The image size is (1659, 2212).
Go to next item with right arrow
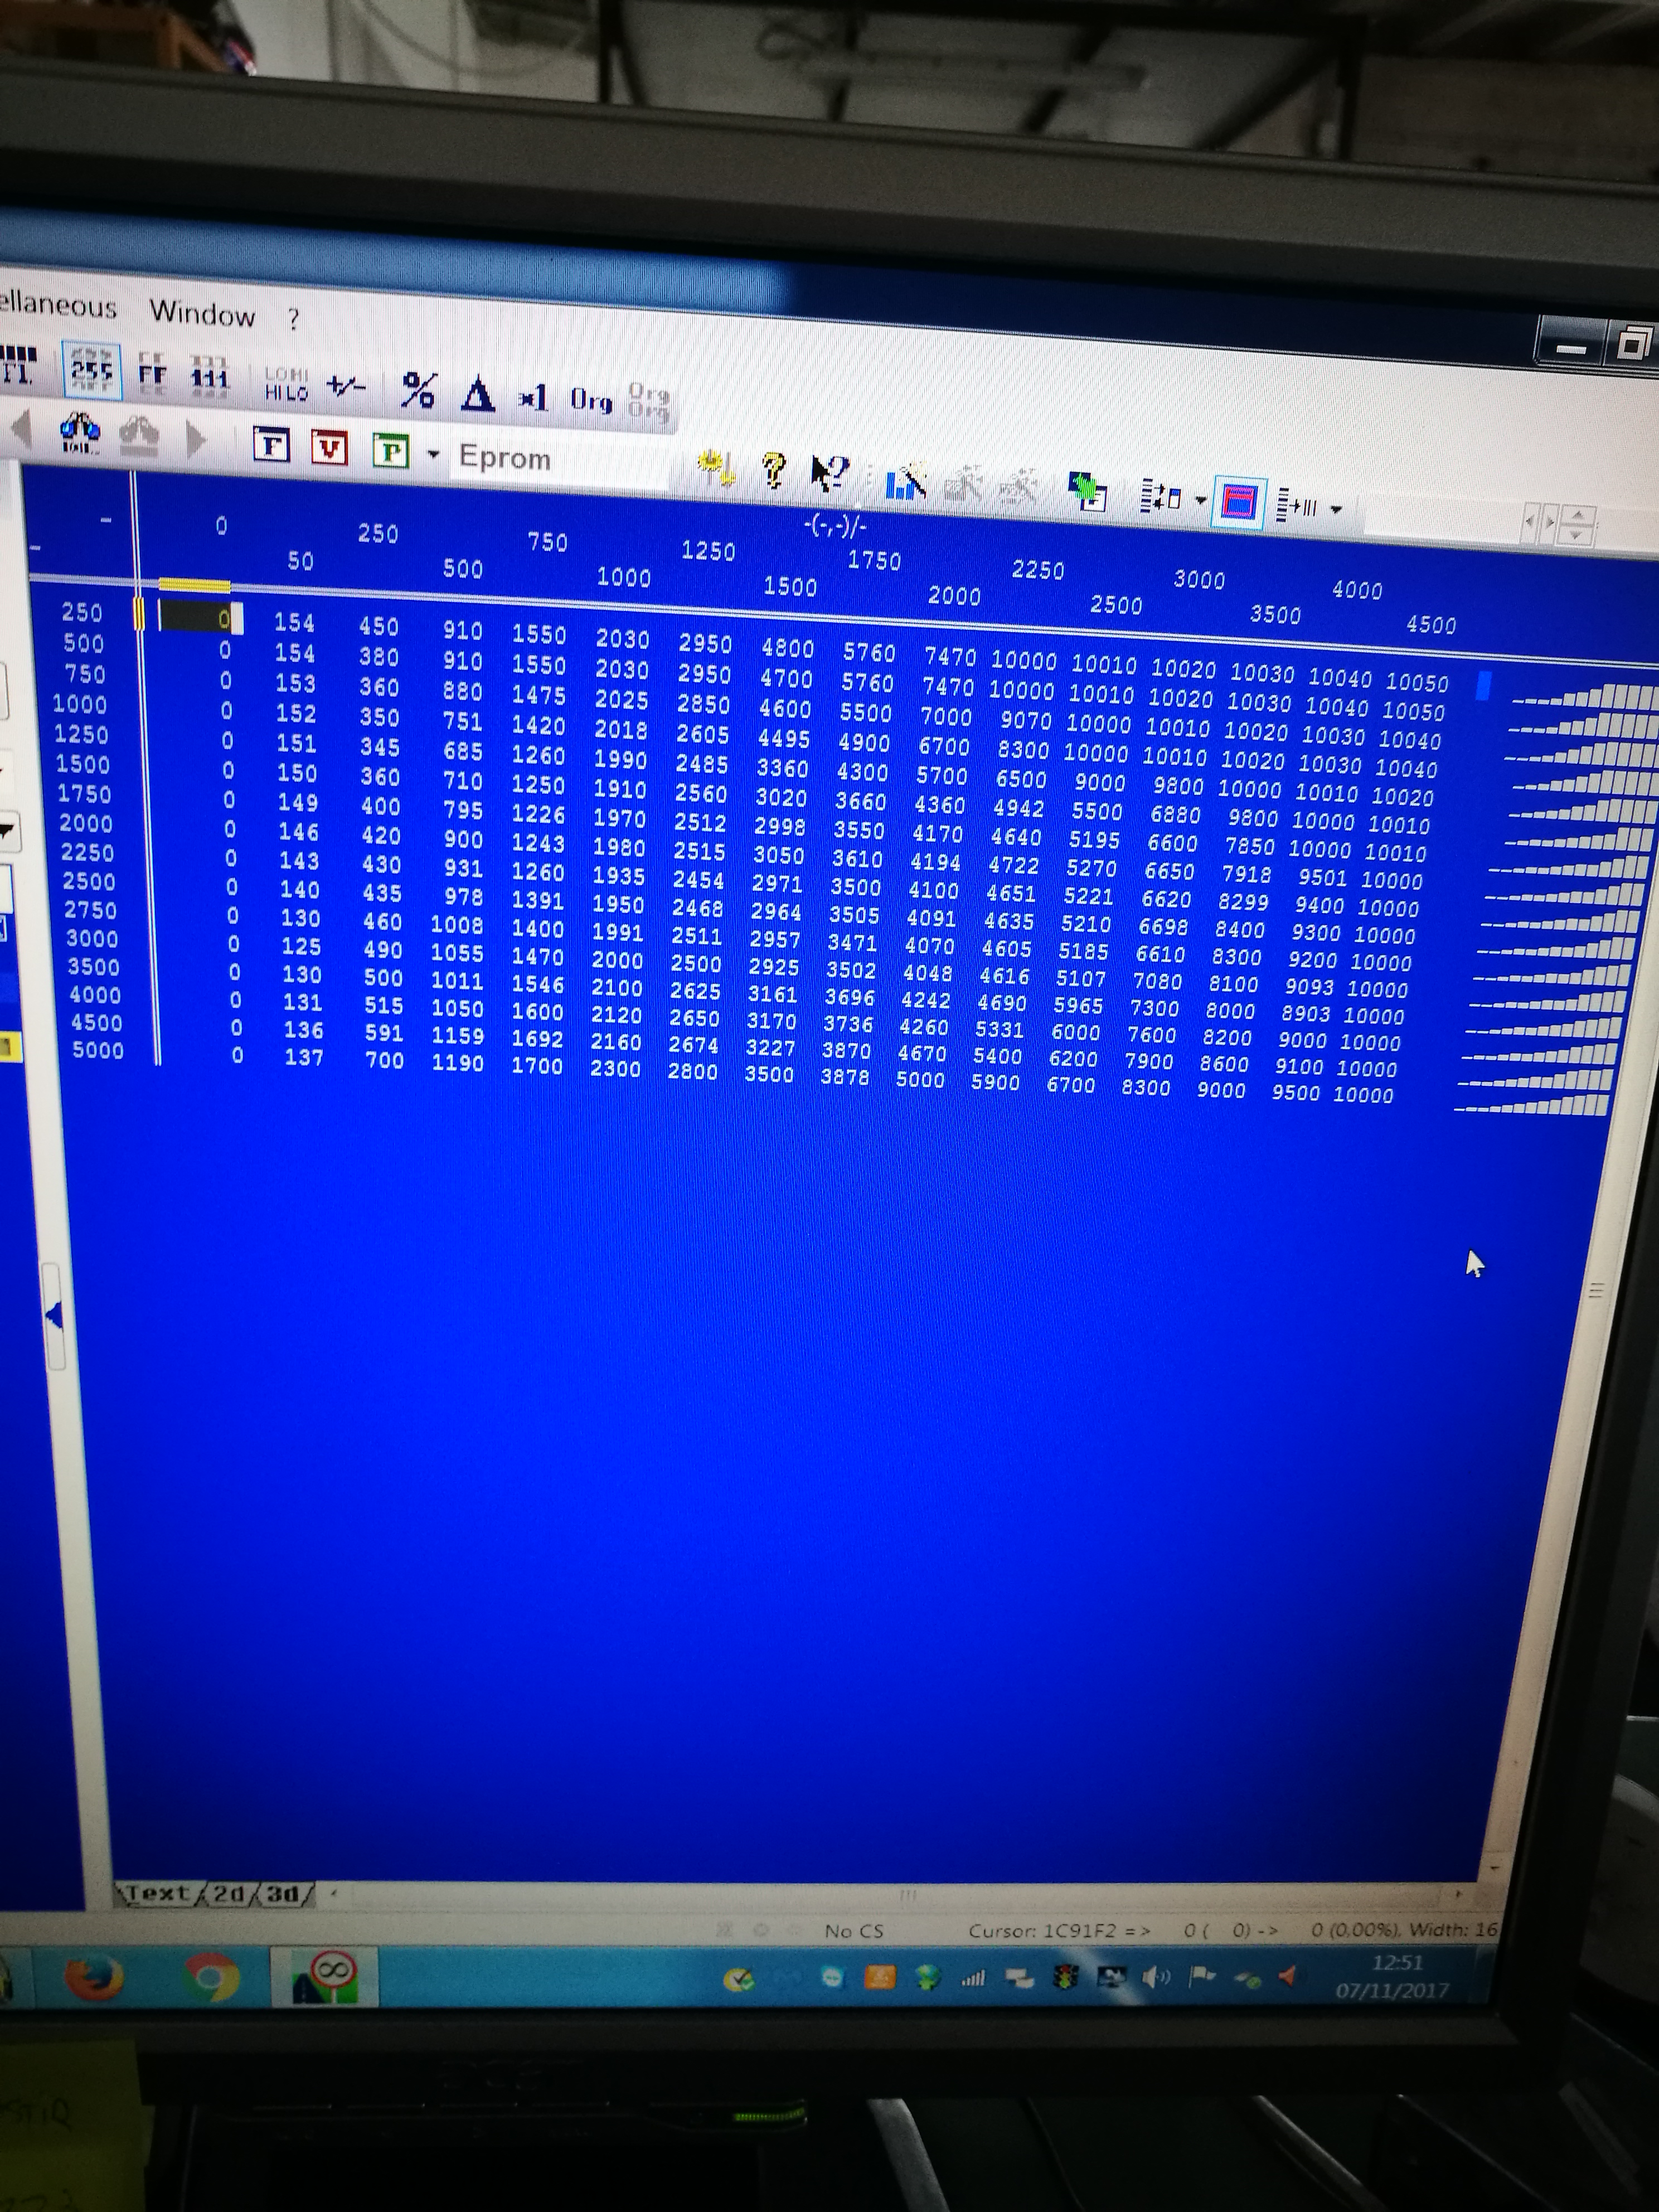click(x=196, y=439)
